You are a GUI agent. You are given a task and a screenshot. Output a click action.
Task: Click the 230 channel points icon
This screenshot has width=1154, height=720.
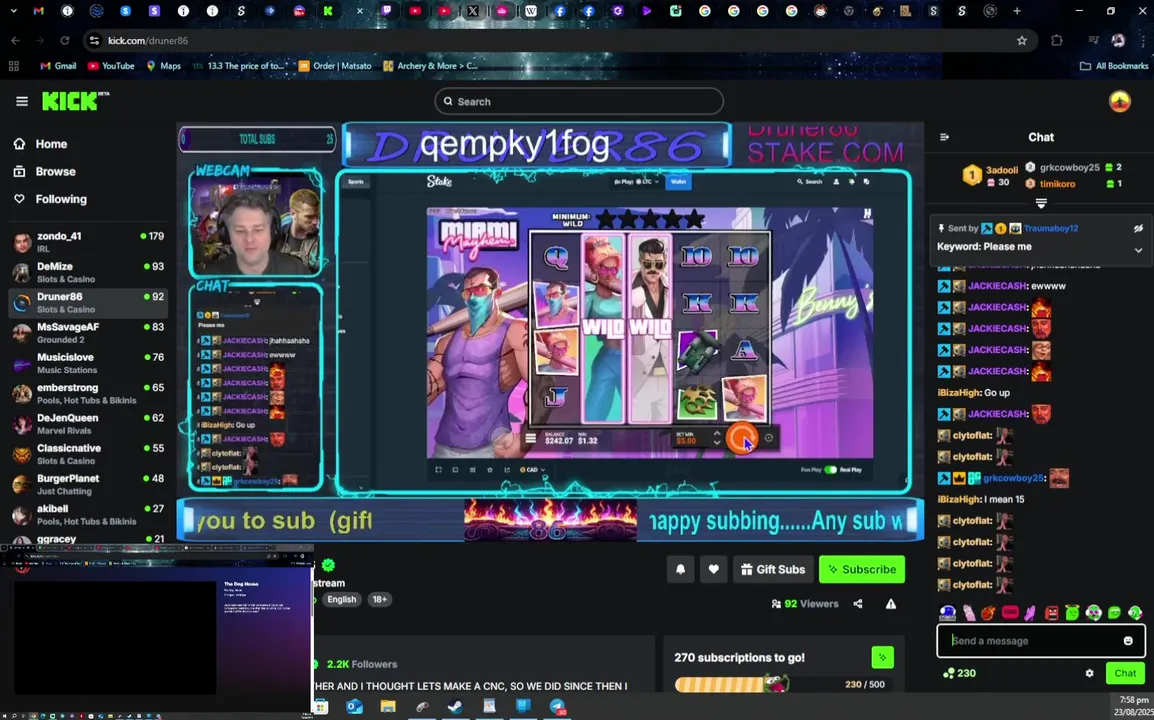[x=949, y=673]
